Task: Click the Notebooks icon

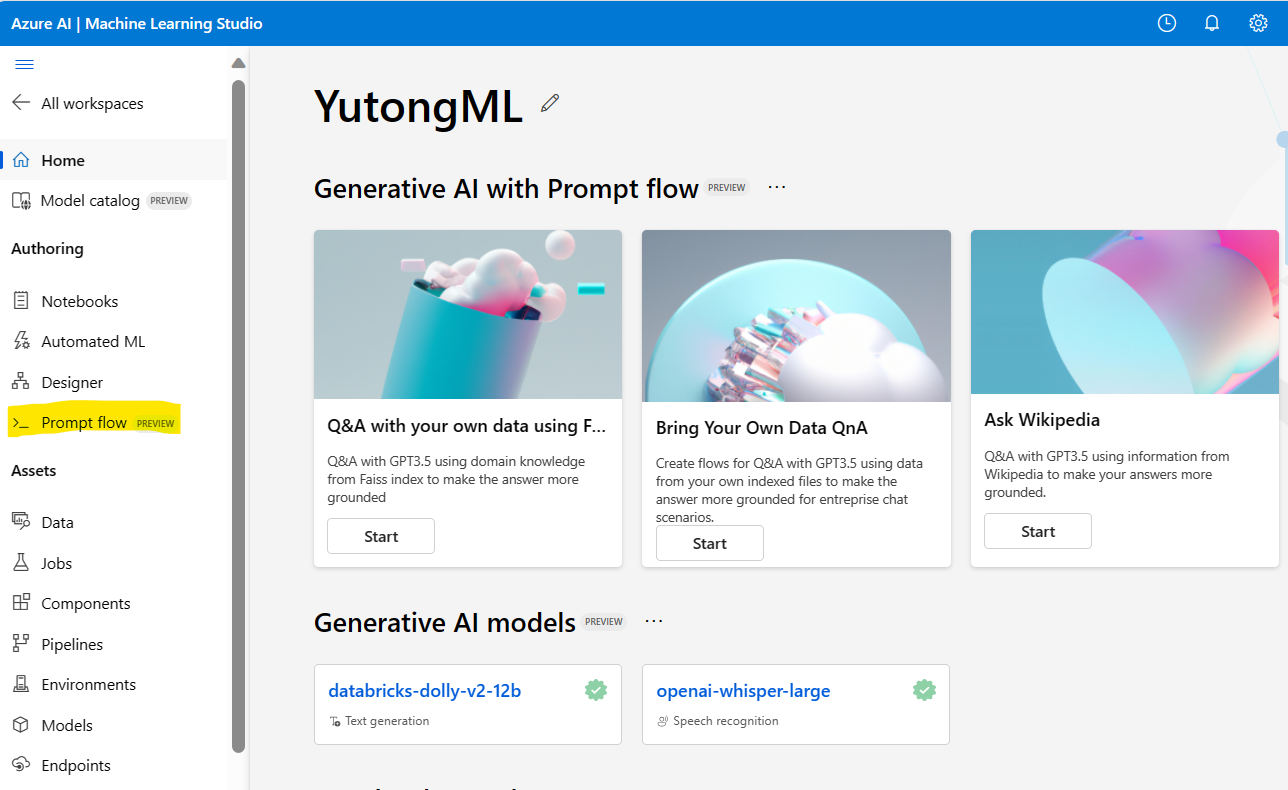Action: tap(21, 301)
